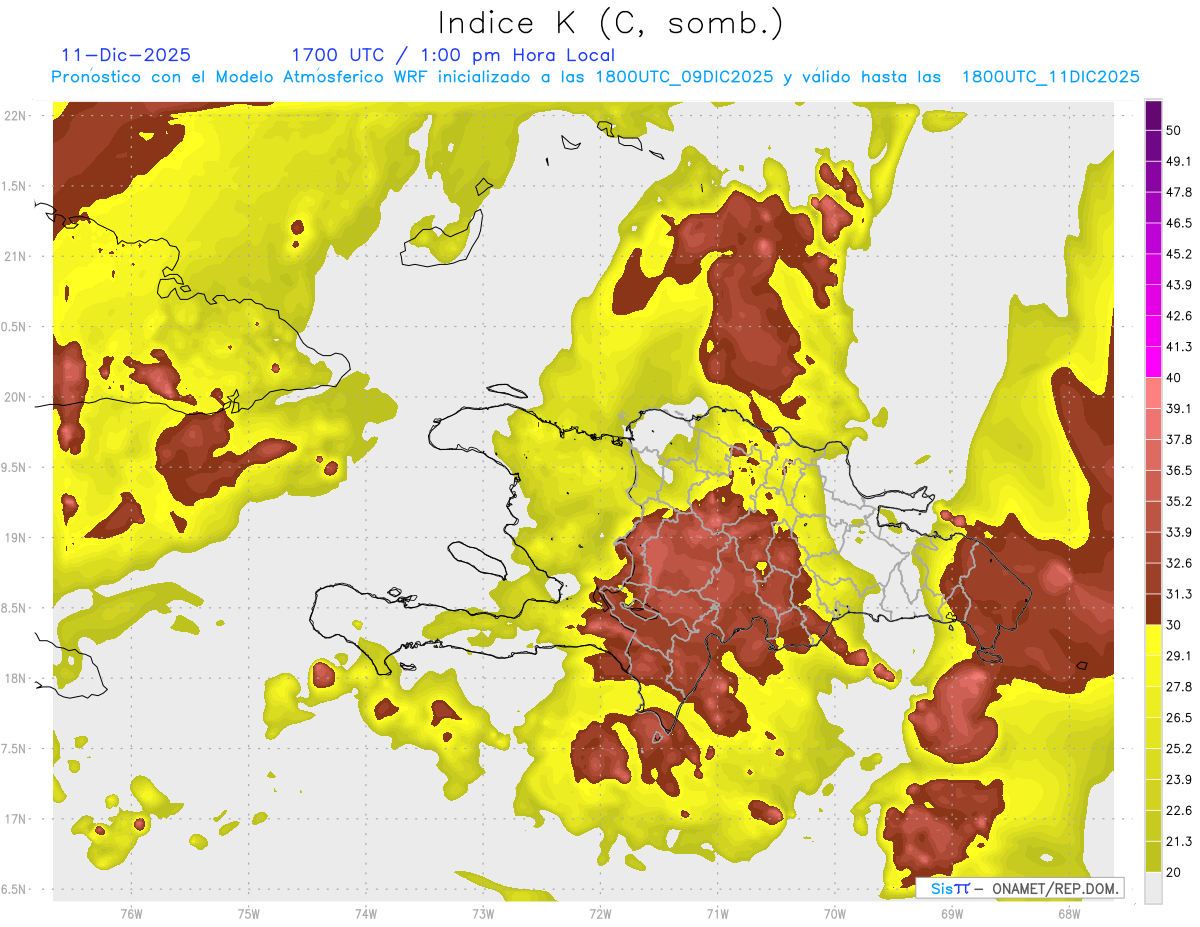
Task: Pick the color scale value 35.2
Action: (x=1179, y=501)
